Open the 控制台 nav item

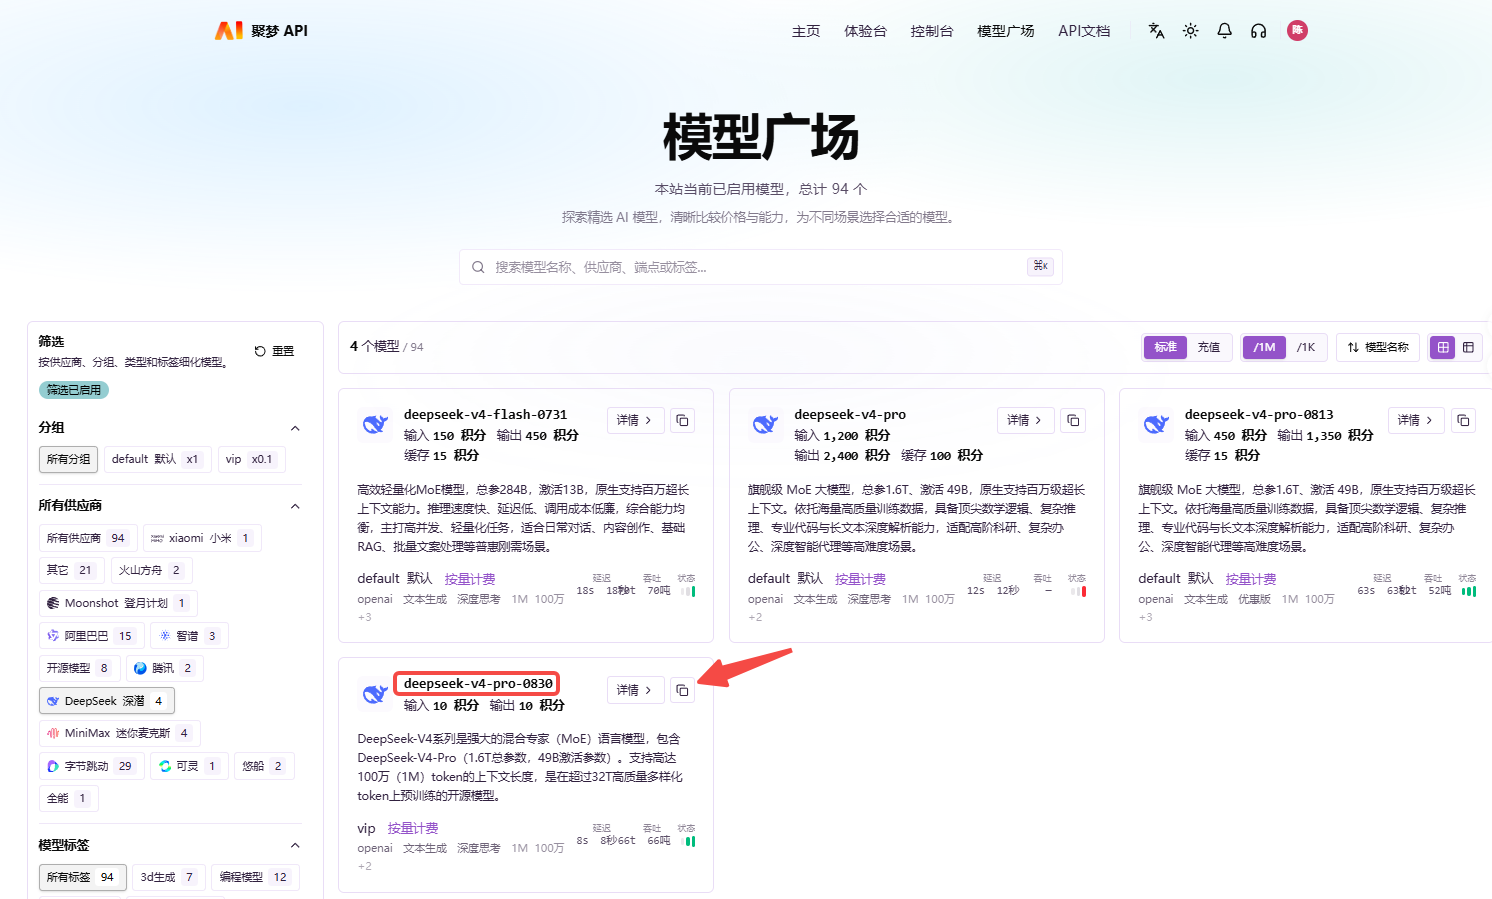pyautogui.click(x=932, y=31)
